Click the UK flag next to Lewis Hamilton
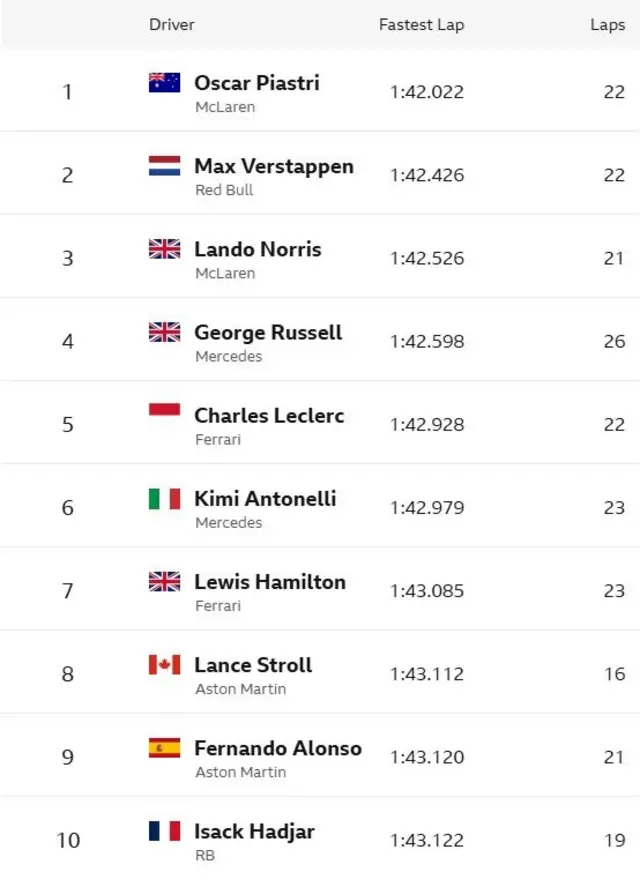The height and width of the screenshot is (887, 640). [164, 582]
